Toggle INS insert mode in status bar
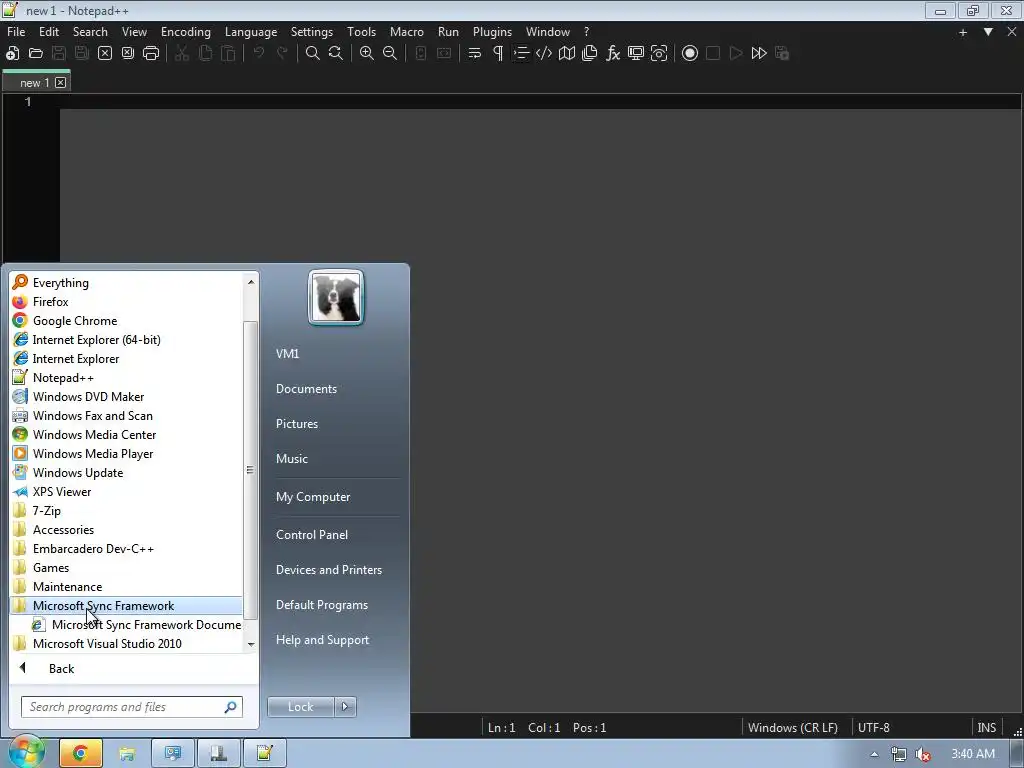Screen dimensions: 1024x768 (x=986, y=727)
